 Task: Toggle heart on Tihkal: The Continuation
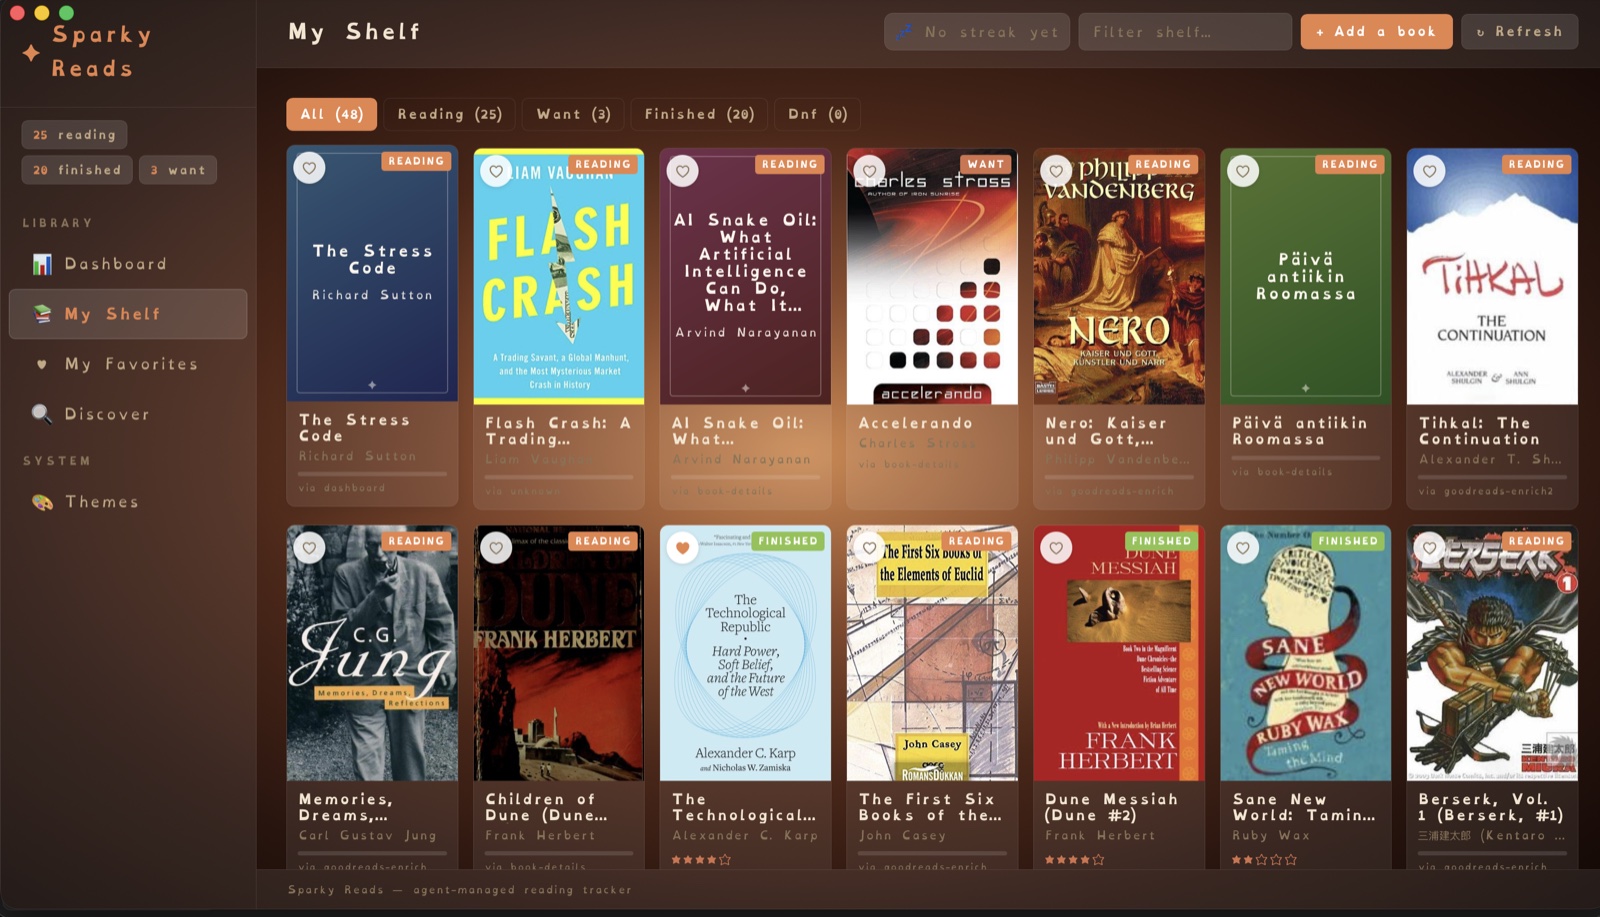pyautogui.click(x=1430, y=171)
